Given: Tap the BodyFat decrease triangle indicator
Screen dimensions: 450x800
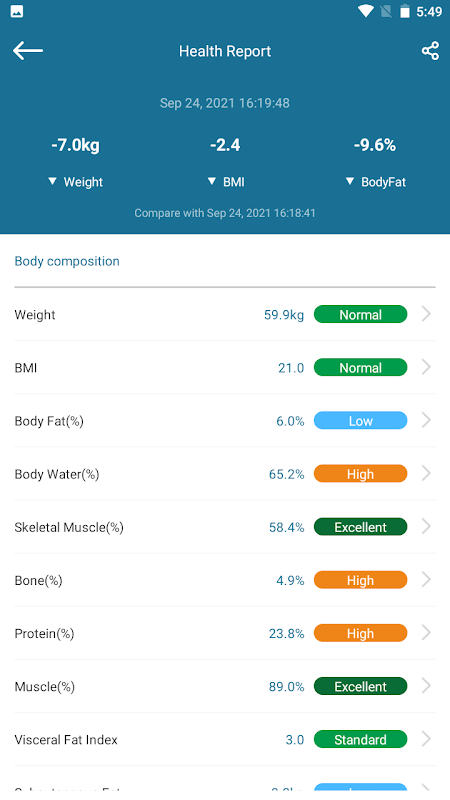Looking at the screenshot, I should 349,181.
